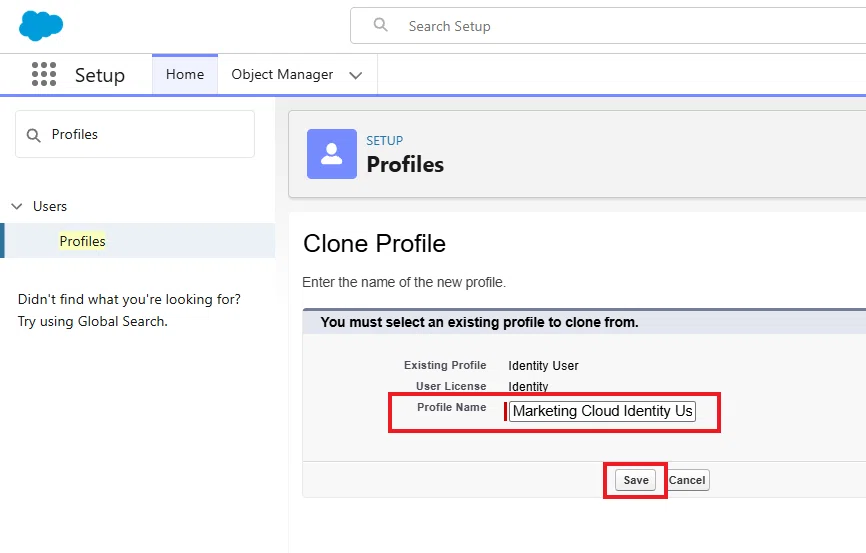Open the Object Manager tab
The height and width of the screenshot is (553, 866).
point(282,75)
